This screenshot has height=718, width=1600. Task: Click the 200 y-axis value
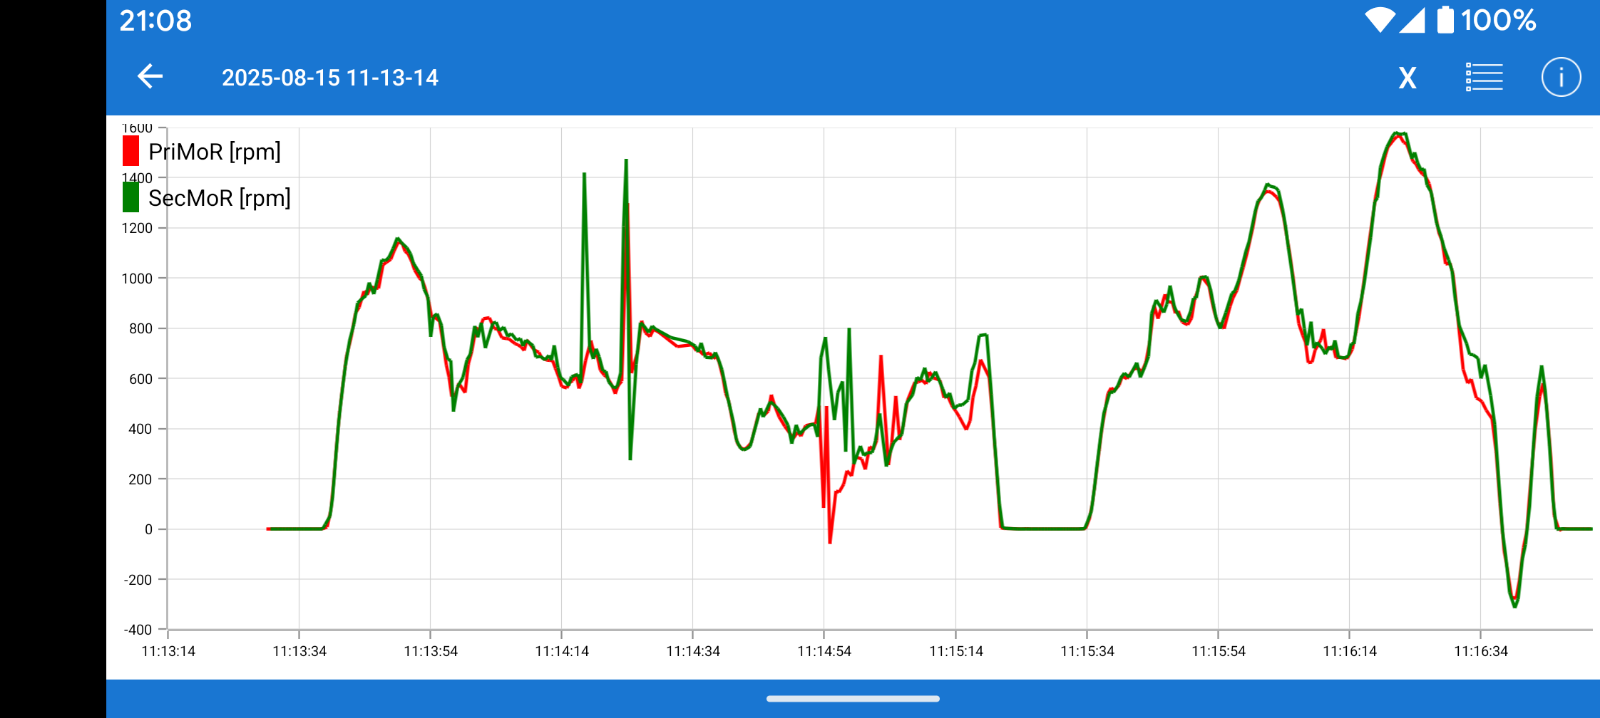tap(141, 479)
